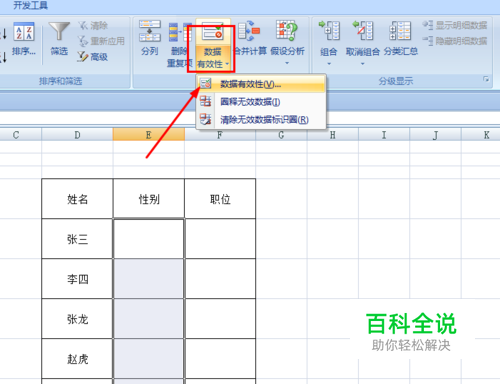Image resolution: width=500 pixels, height=384 pixels.
Task: Click the 姓名 header cell
Action: 77,199
